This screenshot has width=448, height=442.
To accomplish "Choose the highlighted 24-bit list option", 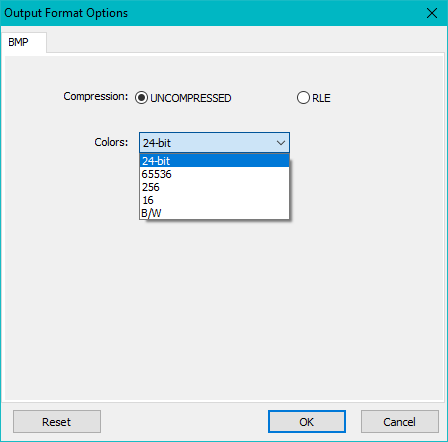I will click(x=214, y=161).
